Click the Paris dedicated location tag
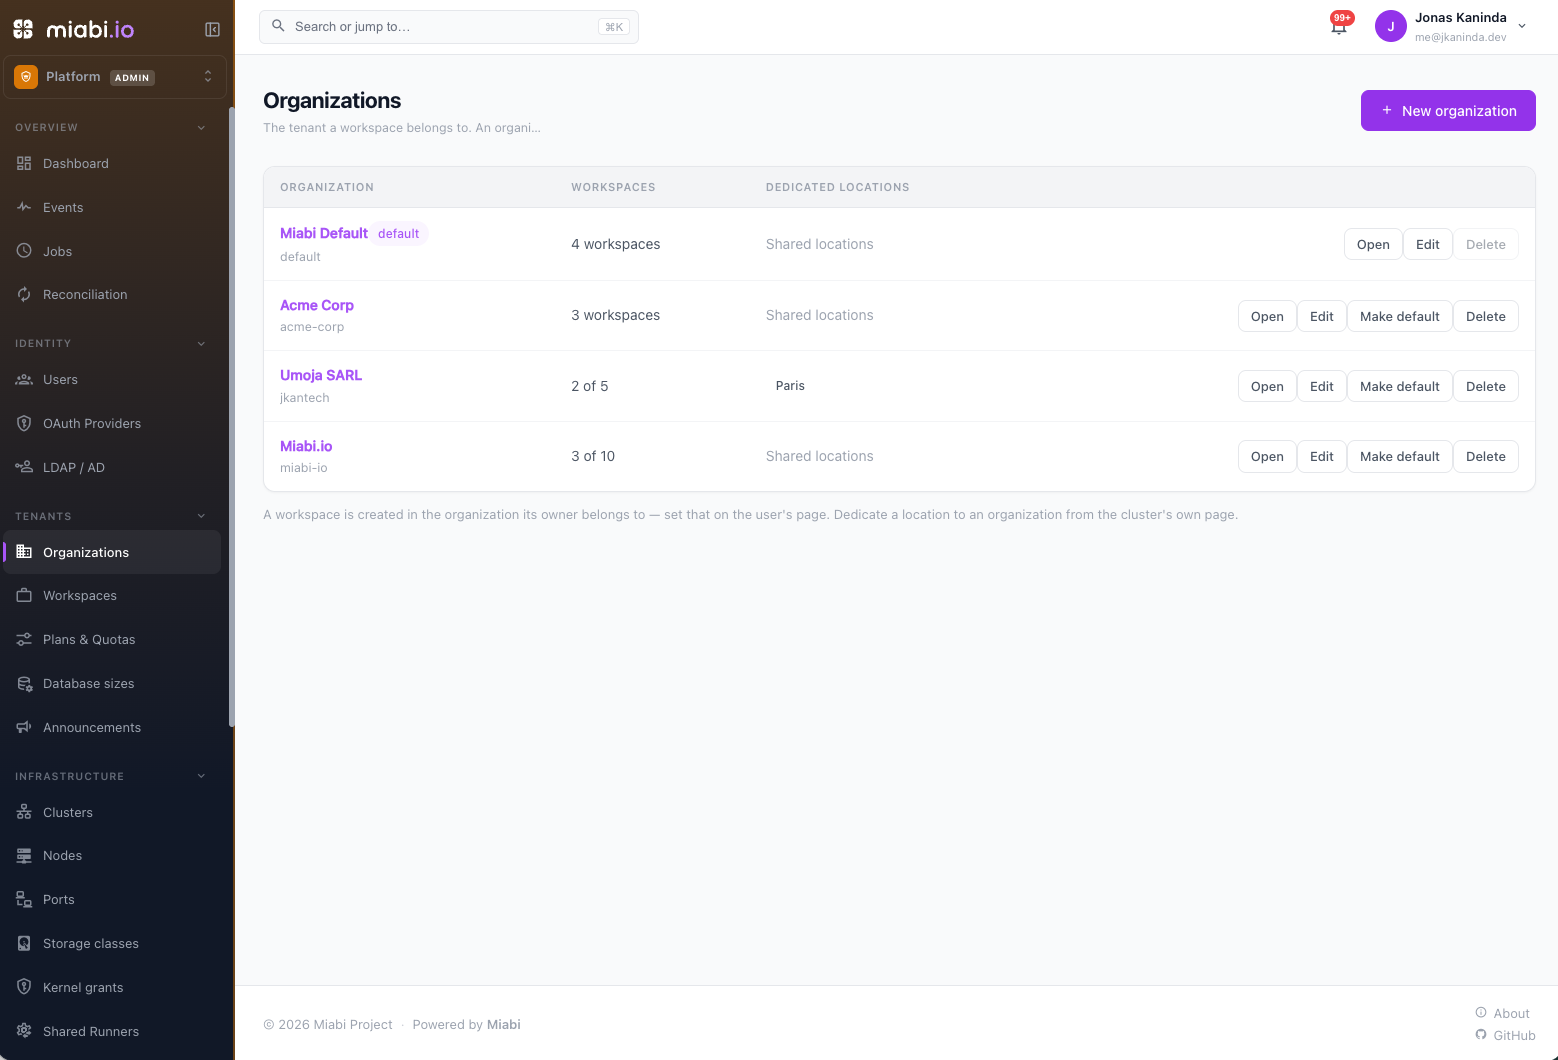 coord(790,386)
